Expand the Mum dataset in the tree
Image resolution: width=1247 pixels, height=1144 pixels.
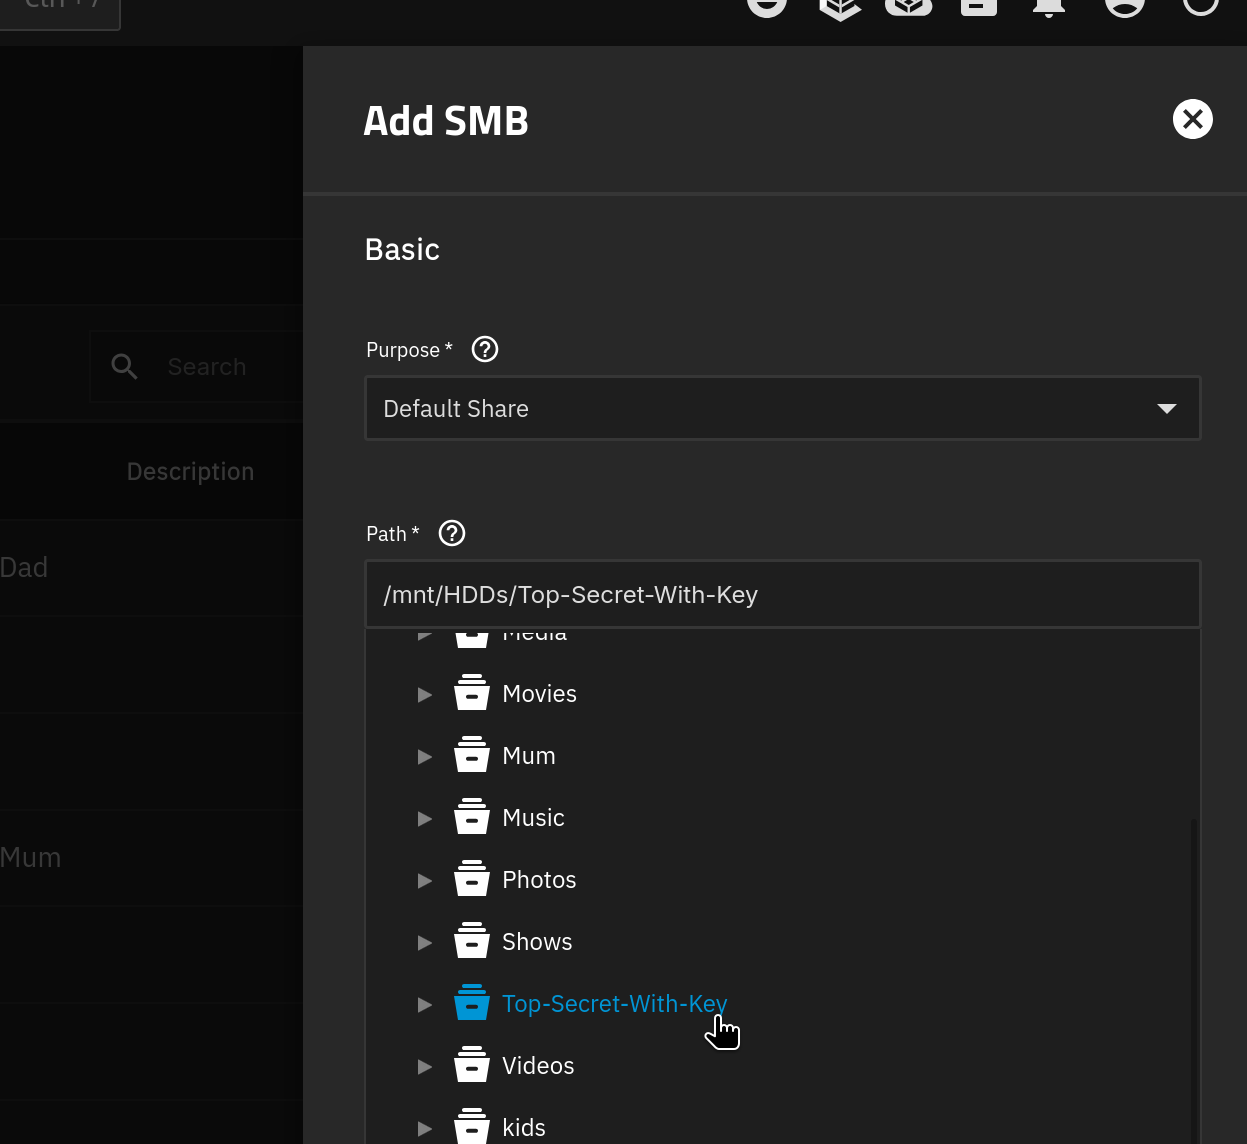(x=425, y=756)
